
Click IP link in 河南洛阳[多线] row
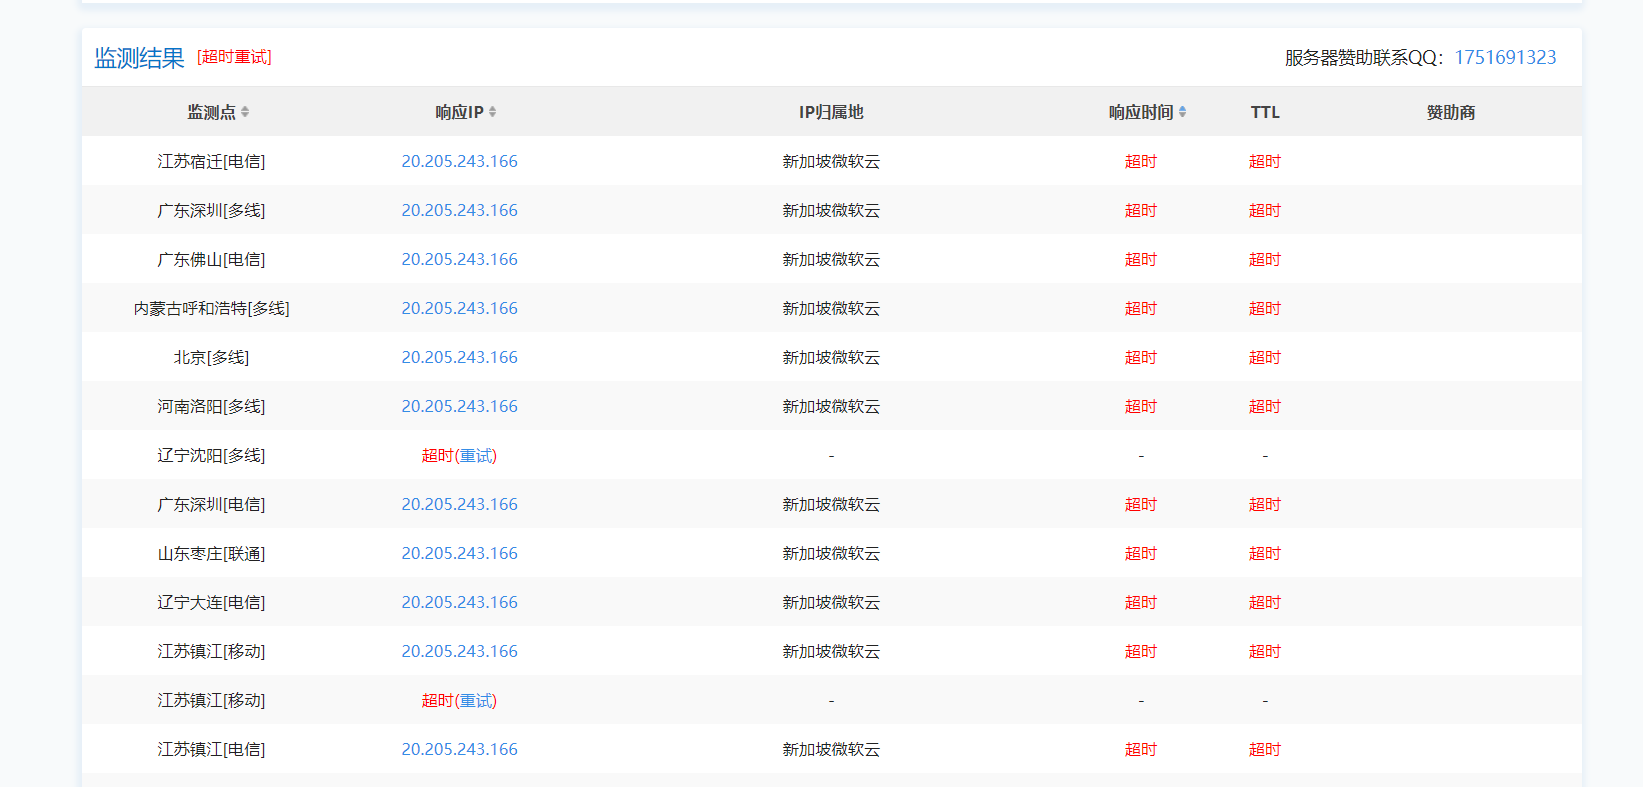coord(459,407)
